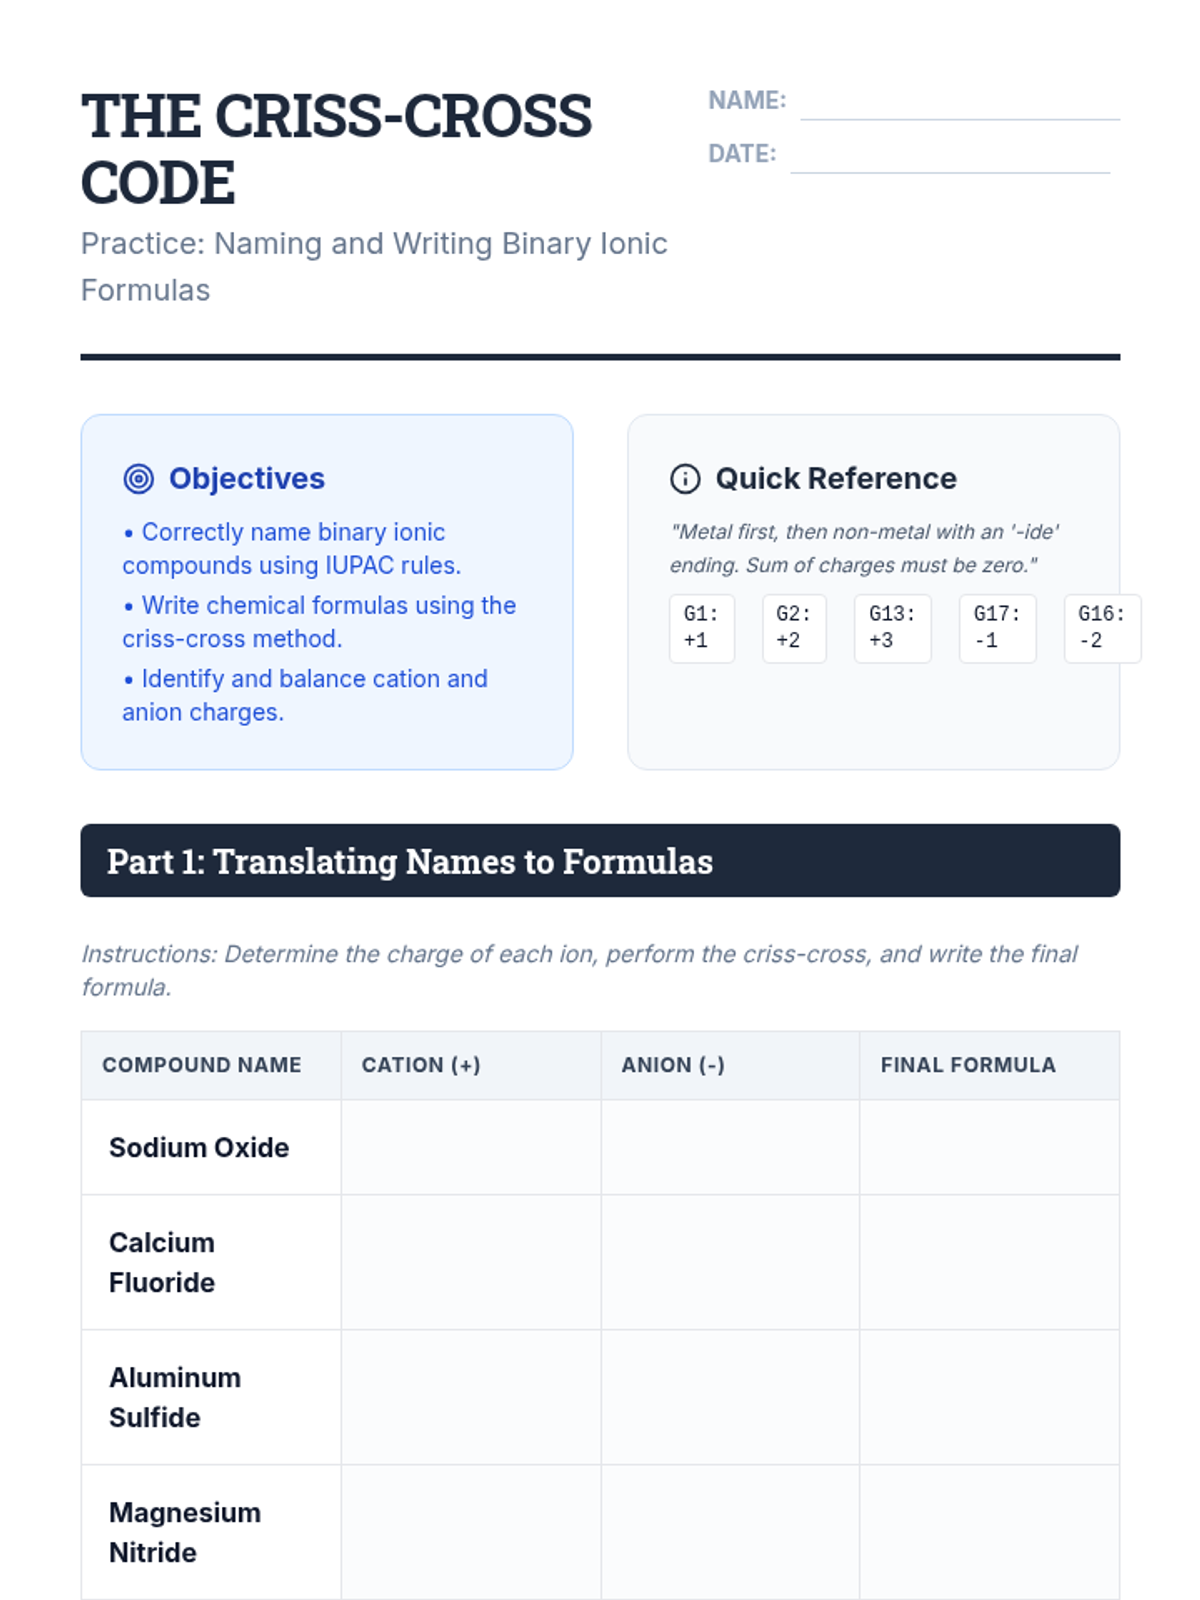Click the FINAL FORMULA column header
Screen dimensions: 1200x1600
pyautogui.click(x=968, y=1065)
